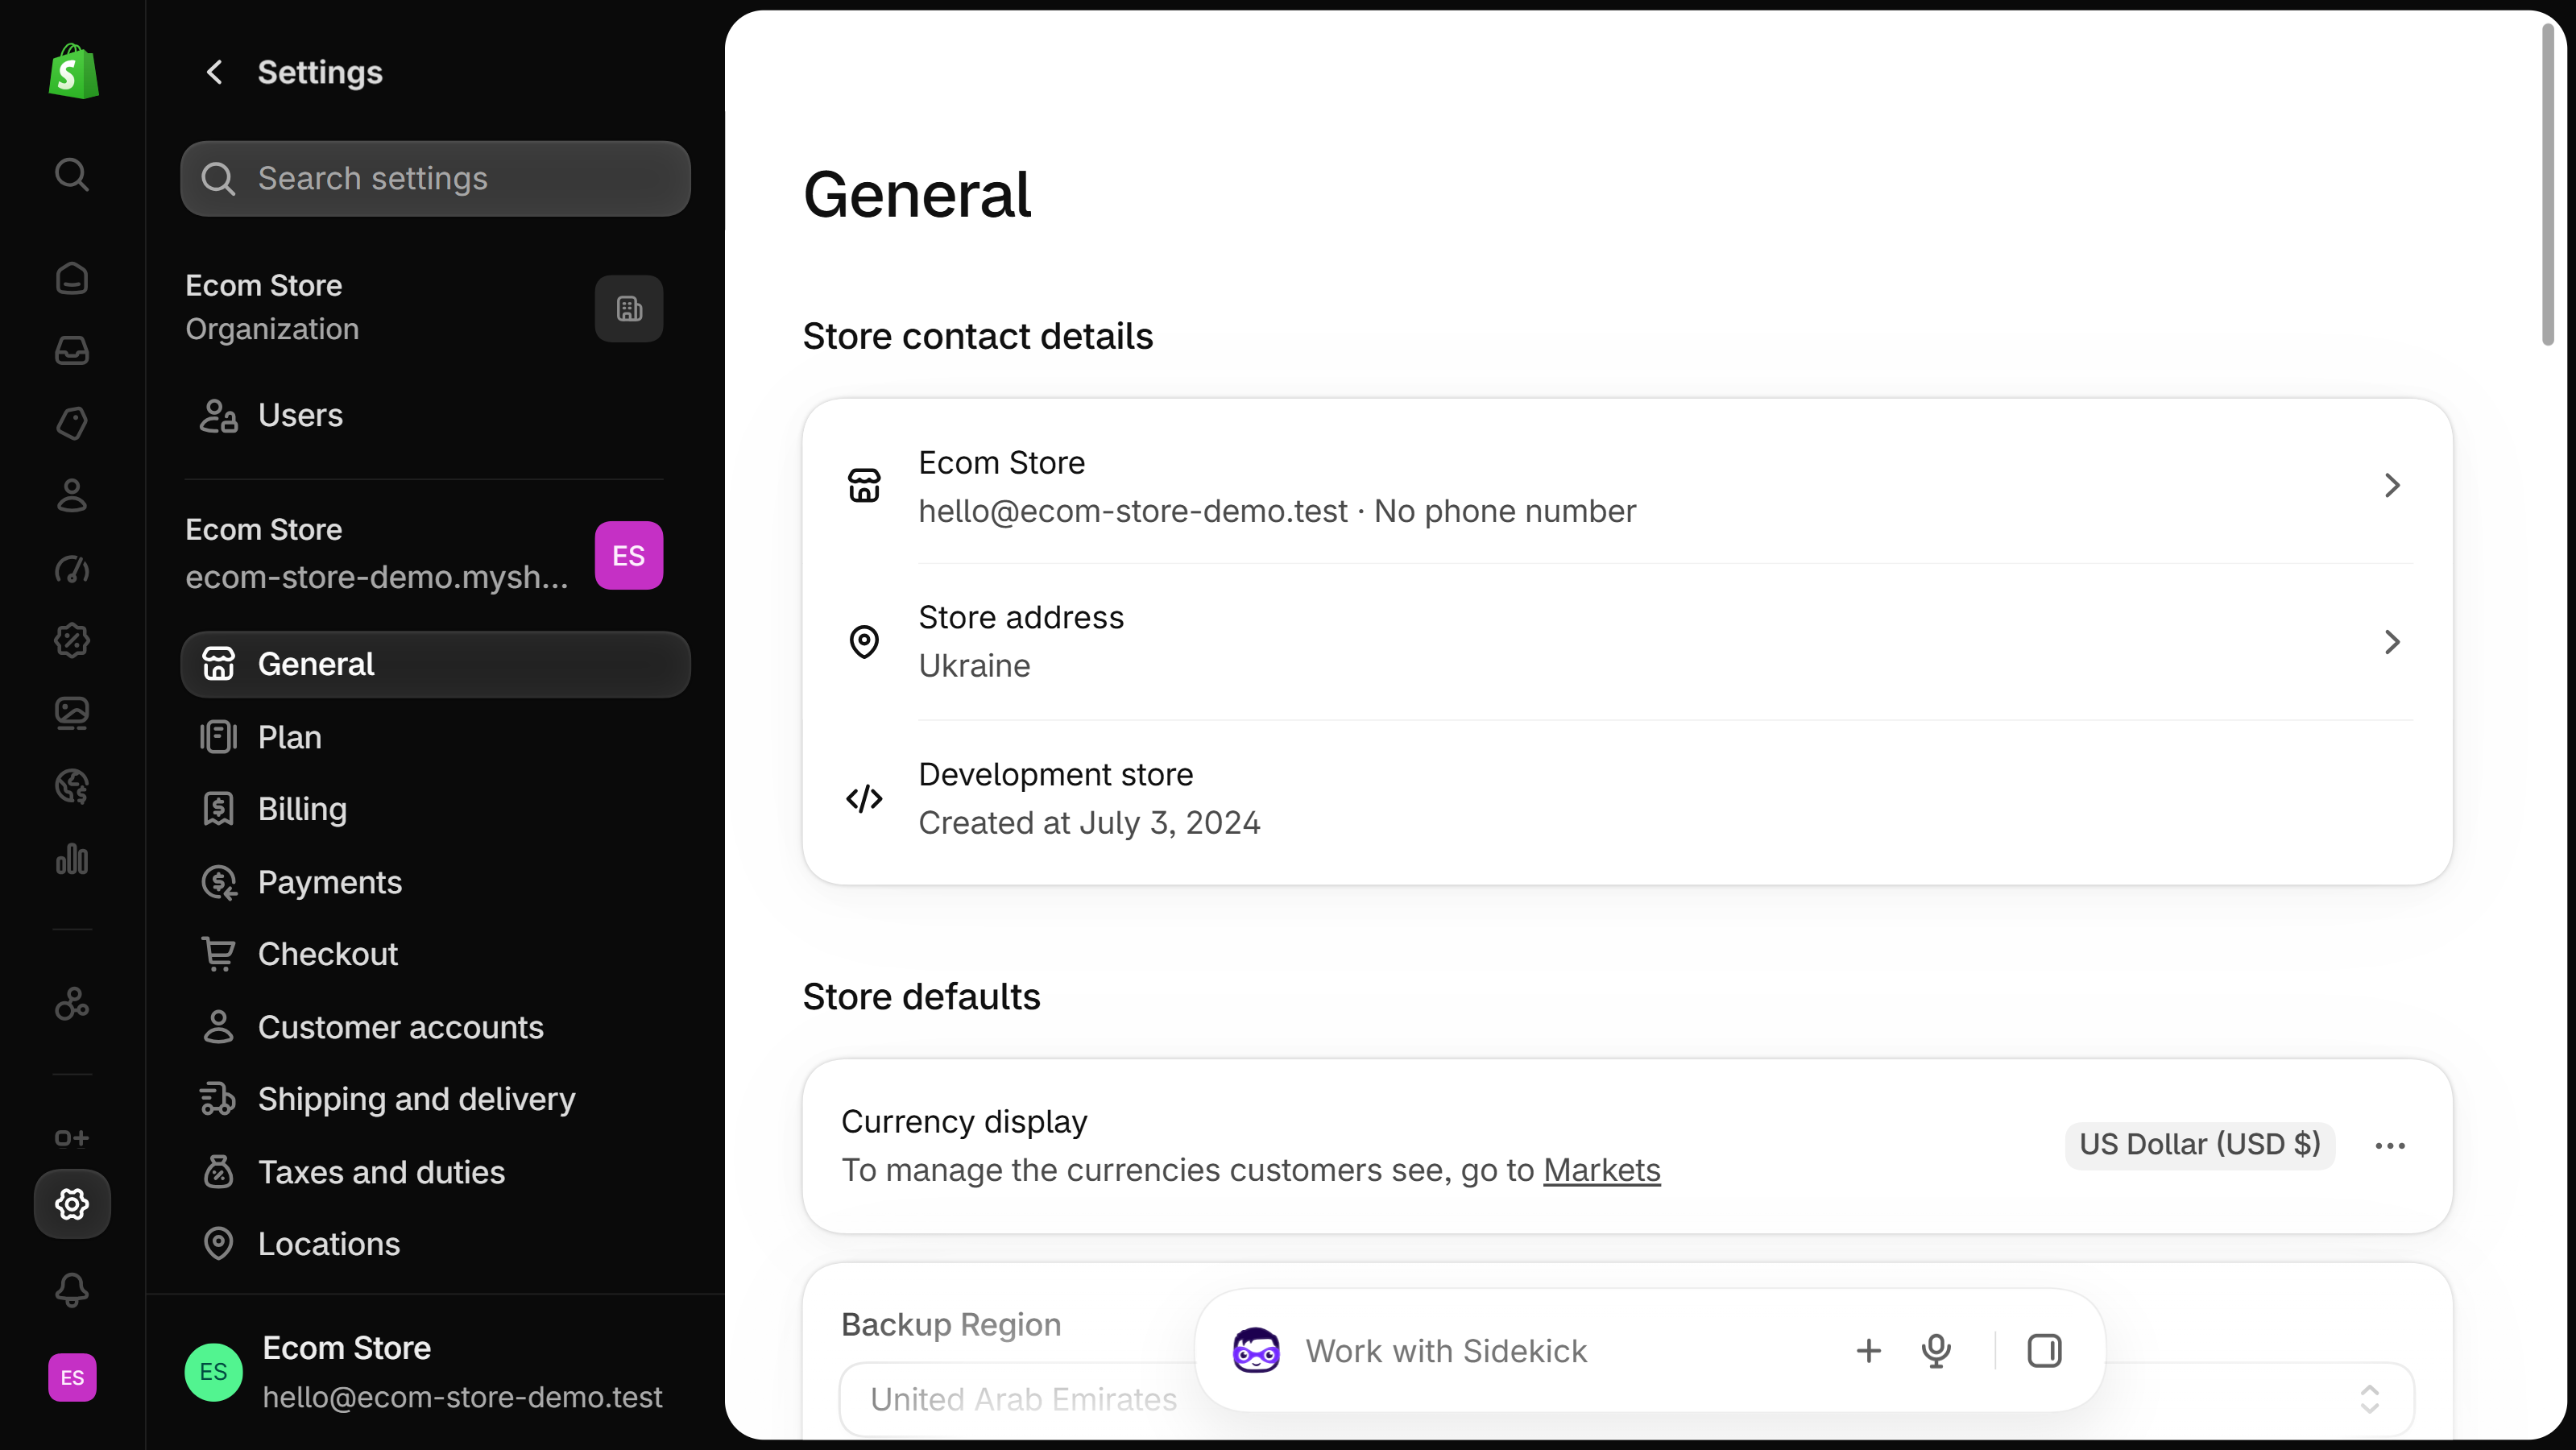Open Content image icon in left rail
Screen dimensions: 2576x1450
[x=72, y=713]
